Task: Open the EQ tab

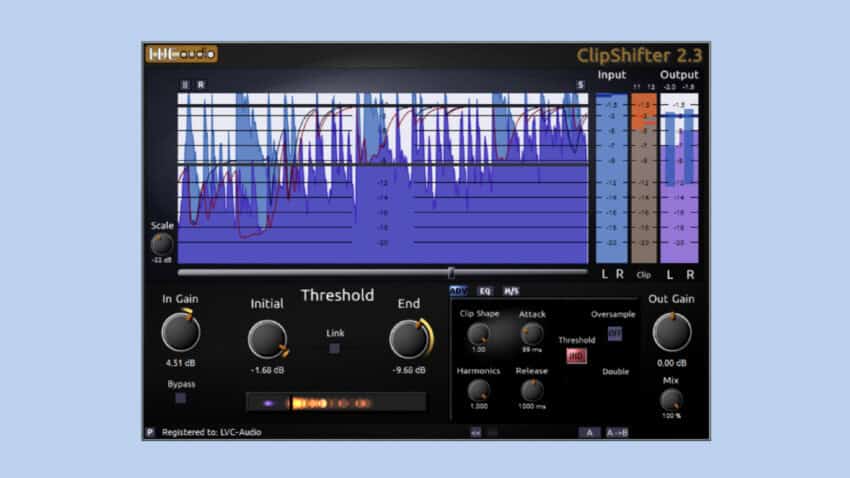Action: (485, 292)
